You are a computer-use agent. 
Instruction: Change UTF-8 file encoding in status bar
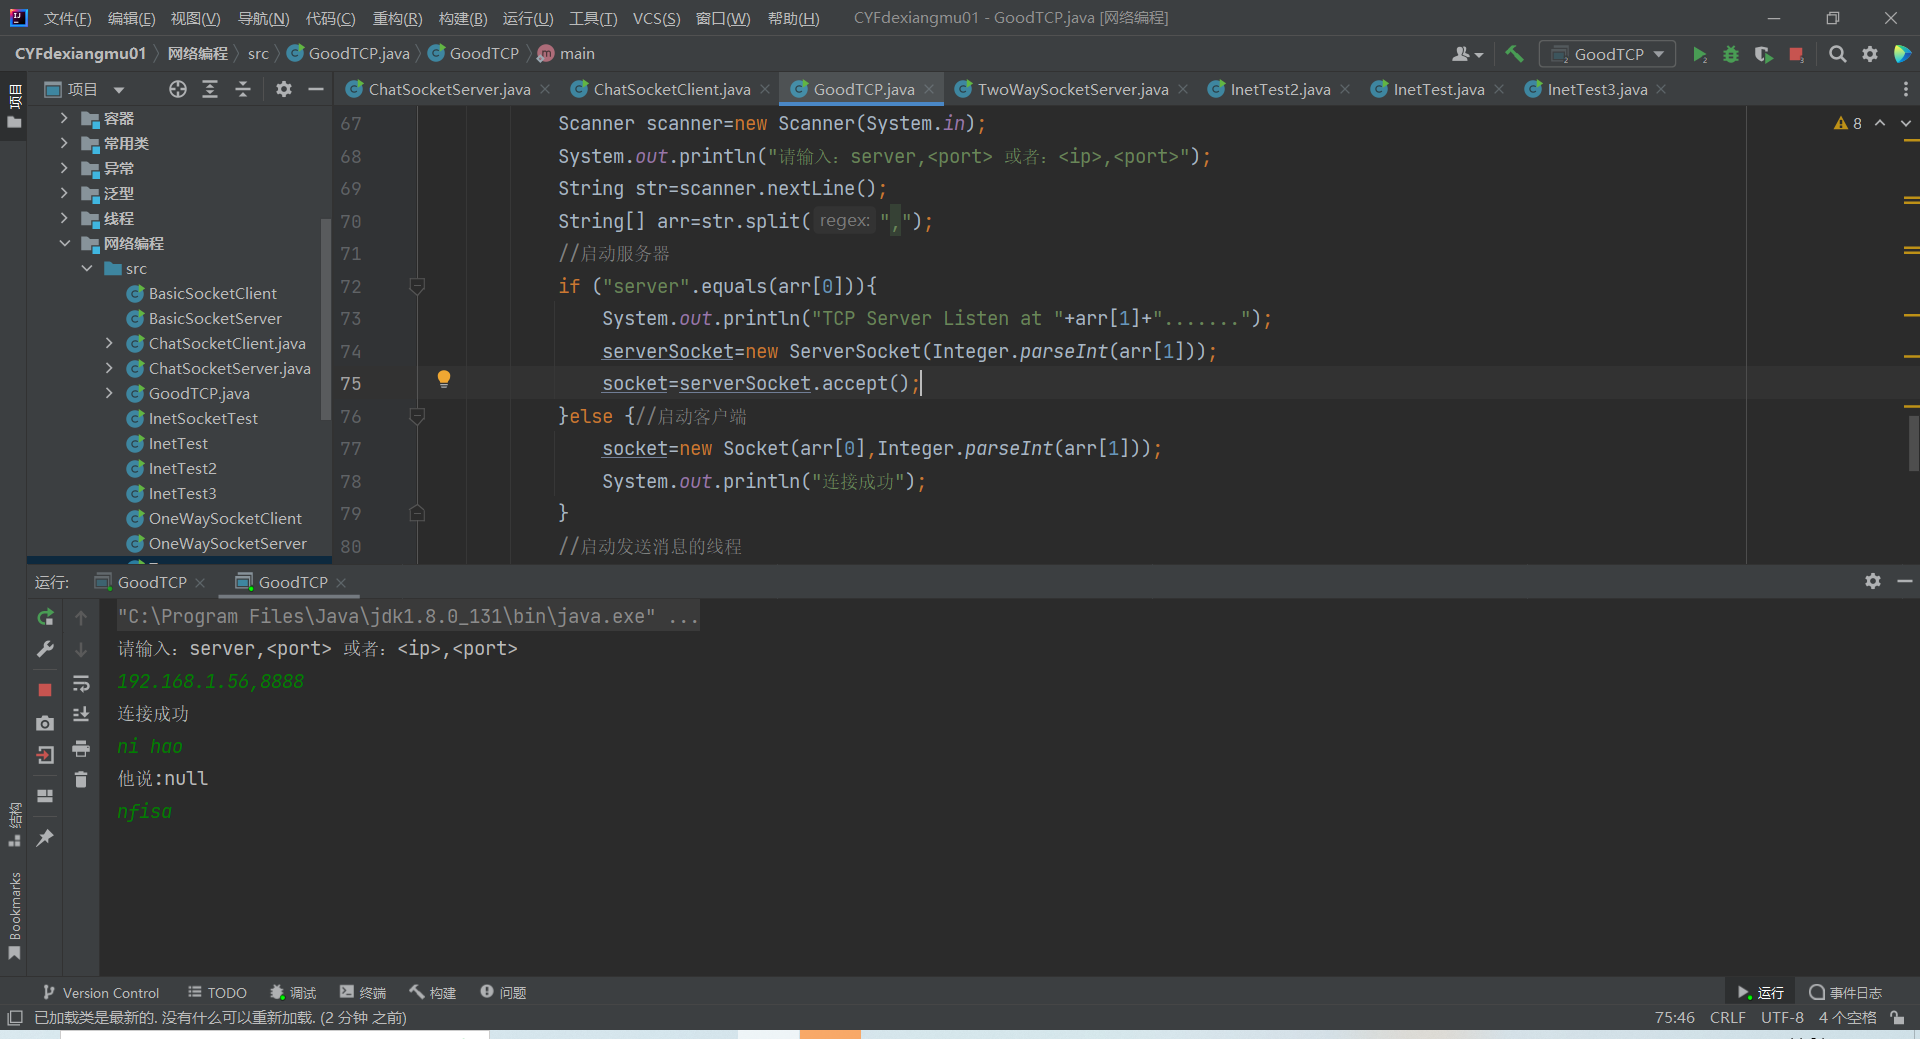[x=1782, y=1018]
